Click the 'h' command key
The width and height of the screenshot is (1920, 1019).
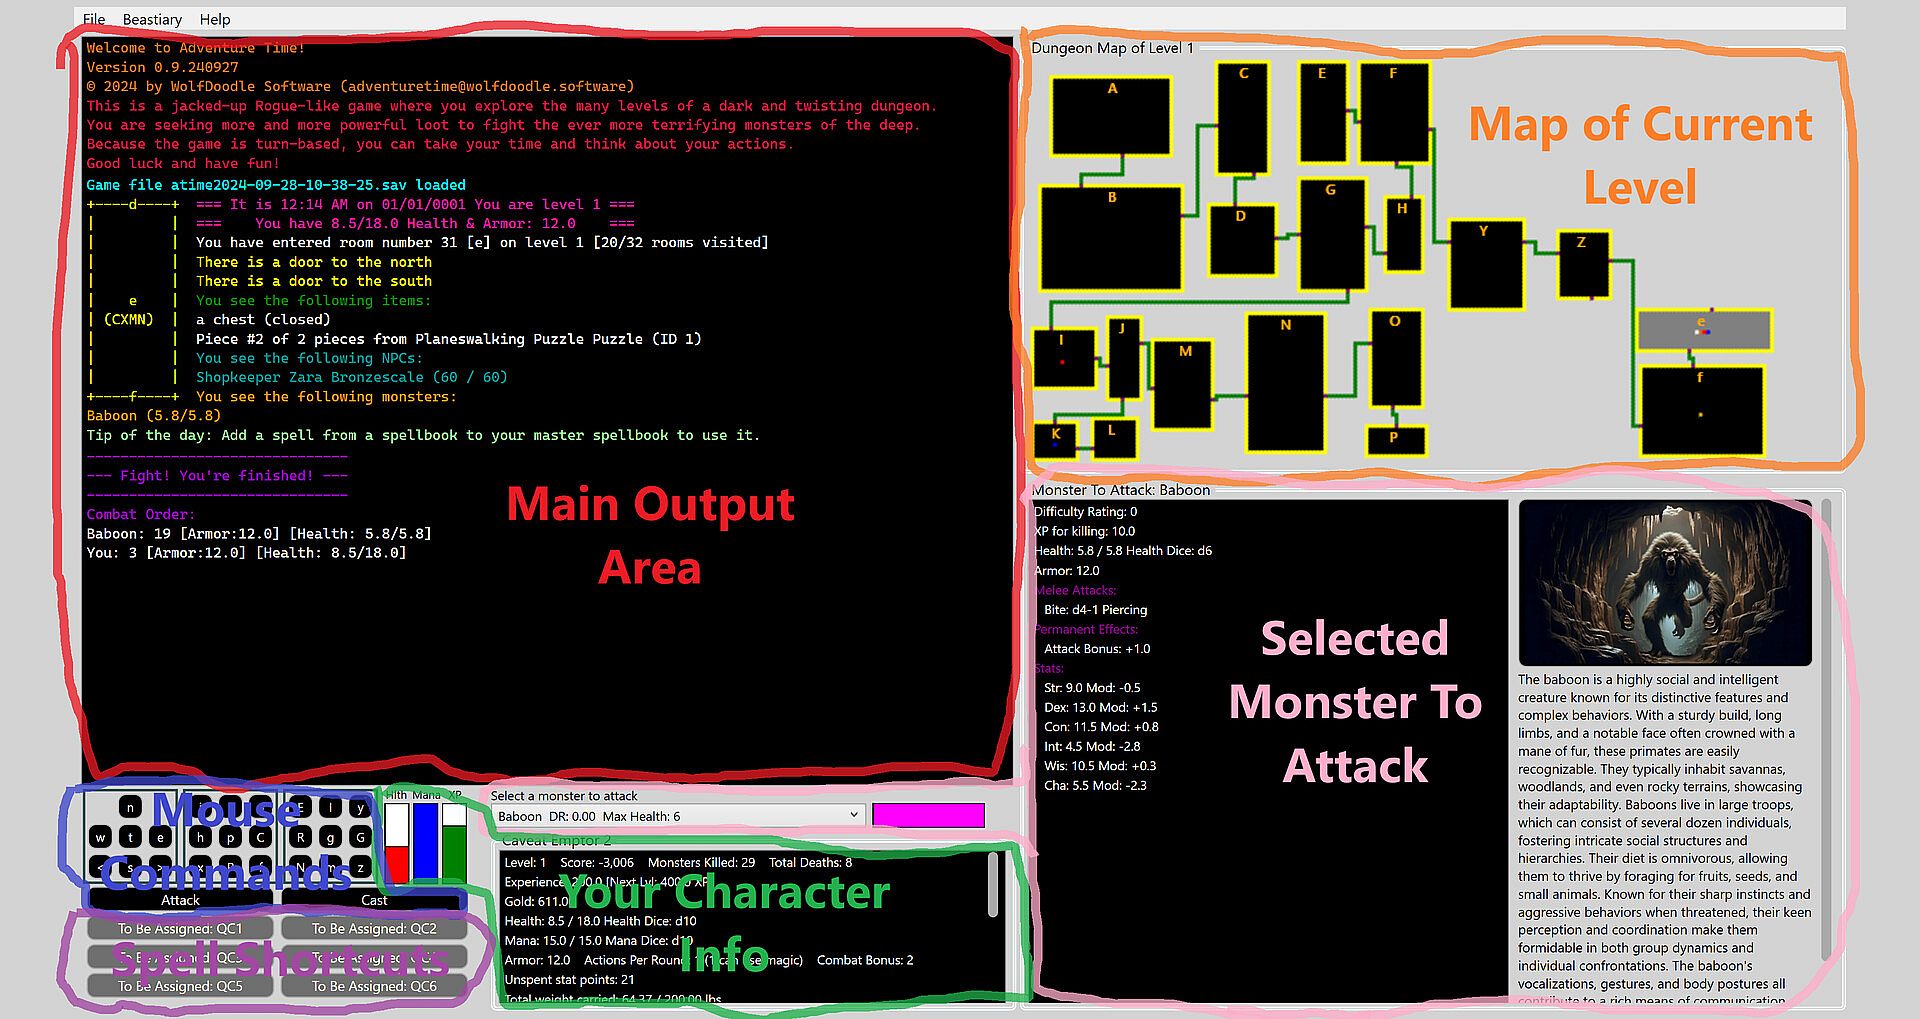coord(200,837)
